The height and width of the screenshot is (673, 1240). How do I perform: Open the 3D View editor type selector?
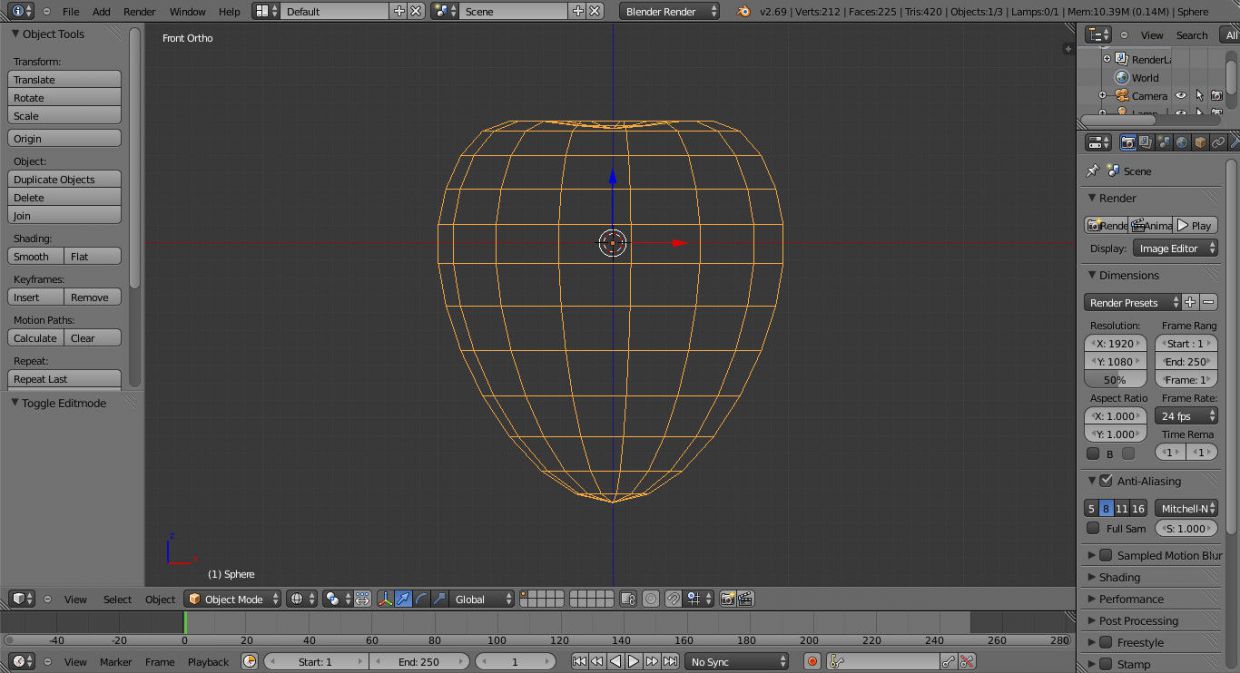point(22,599)
